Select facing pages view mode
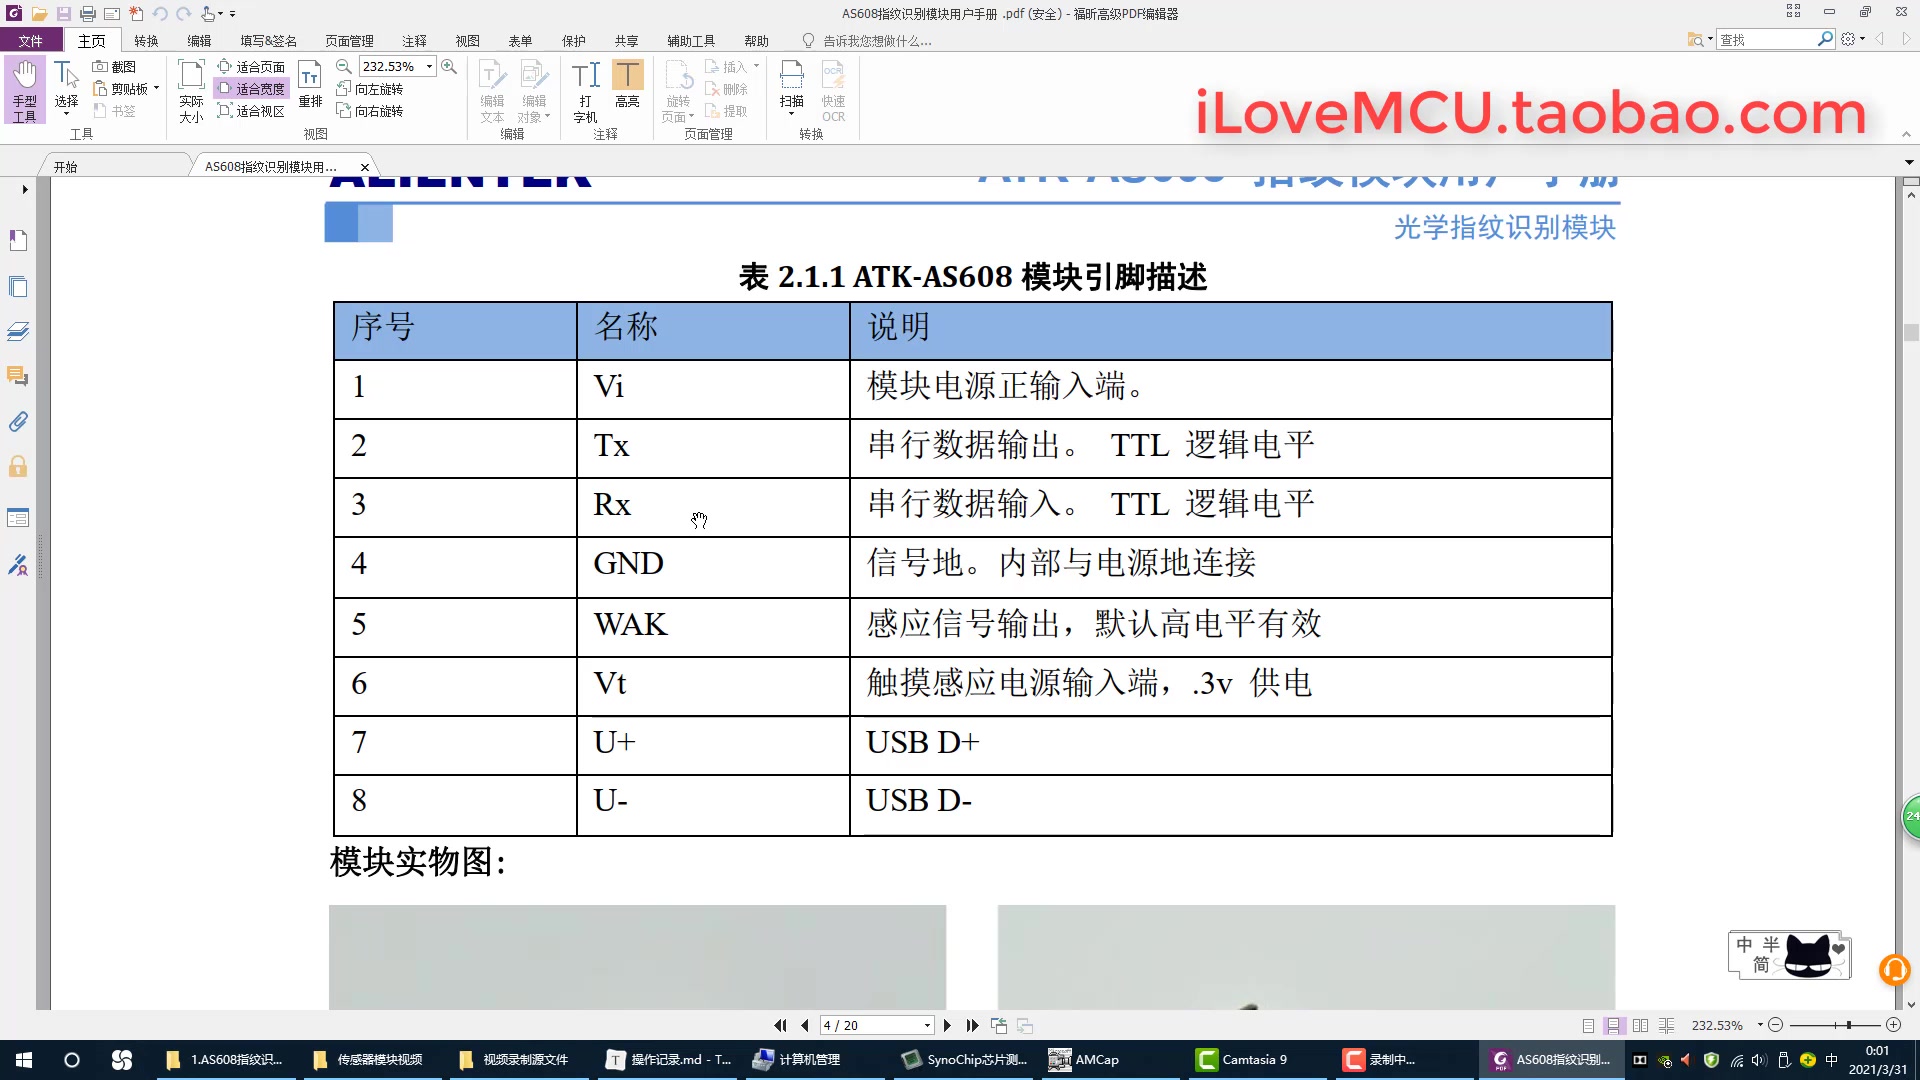1920x1080 pixels. 1640,1026
